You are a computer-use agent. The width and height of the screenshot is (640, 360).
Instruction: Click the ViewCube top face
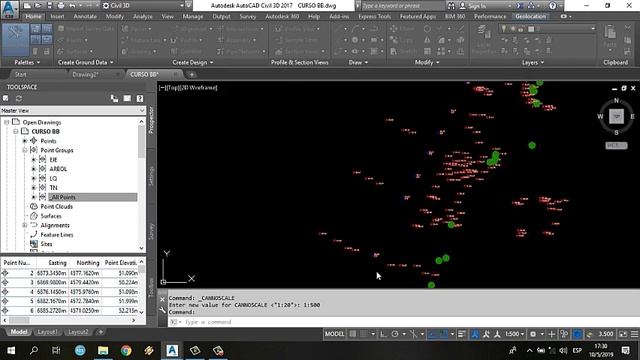point(616,116)
